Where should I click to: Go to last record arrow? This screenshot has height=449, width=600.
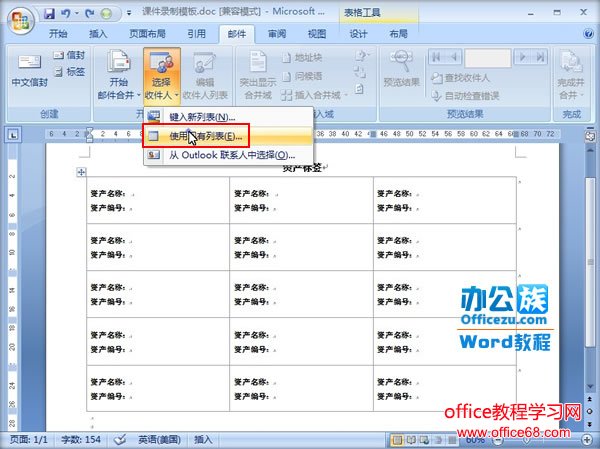[x=540, y=57]
